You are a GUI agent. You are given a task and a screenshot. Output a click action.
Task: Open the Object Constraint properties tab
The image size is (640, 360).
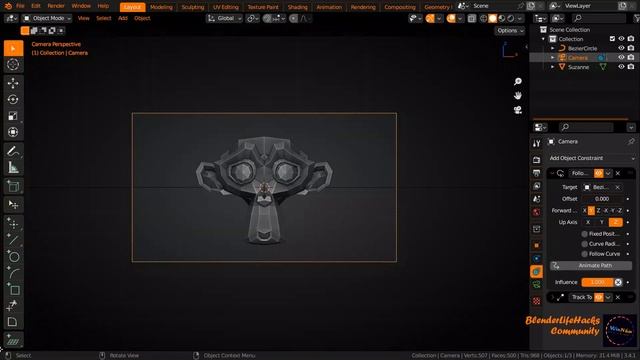click(536, 272)
